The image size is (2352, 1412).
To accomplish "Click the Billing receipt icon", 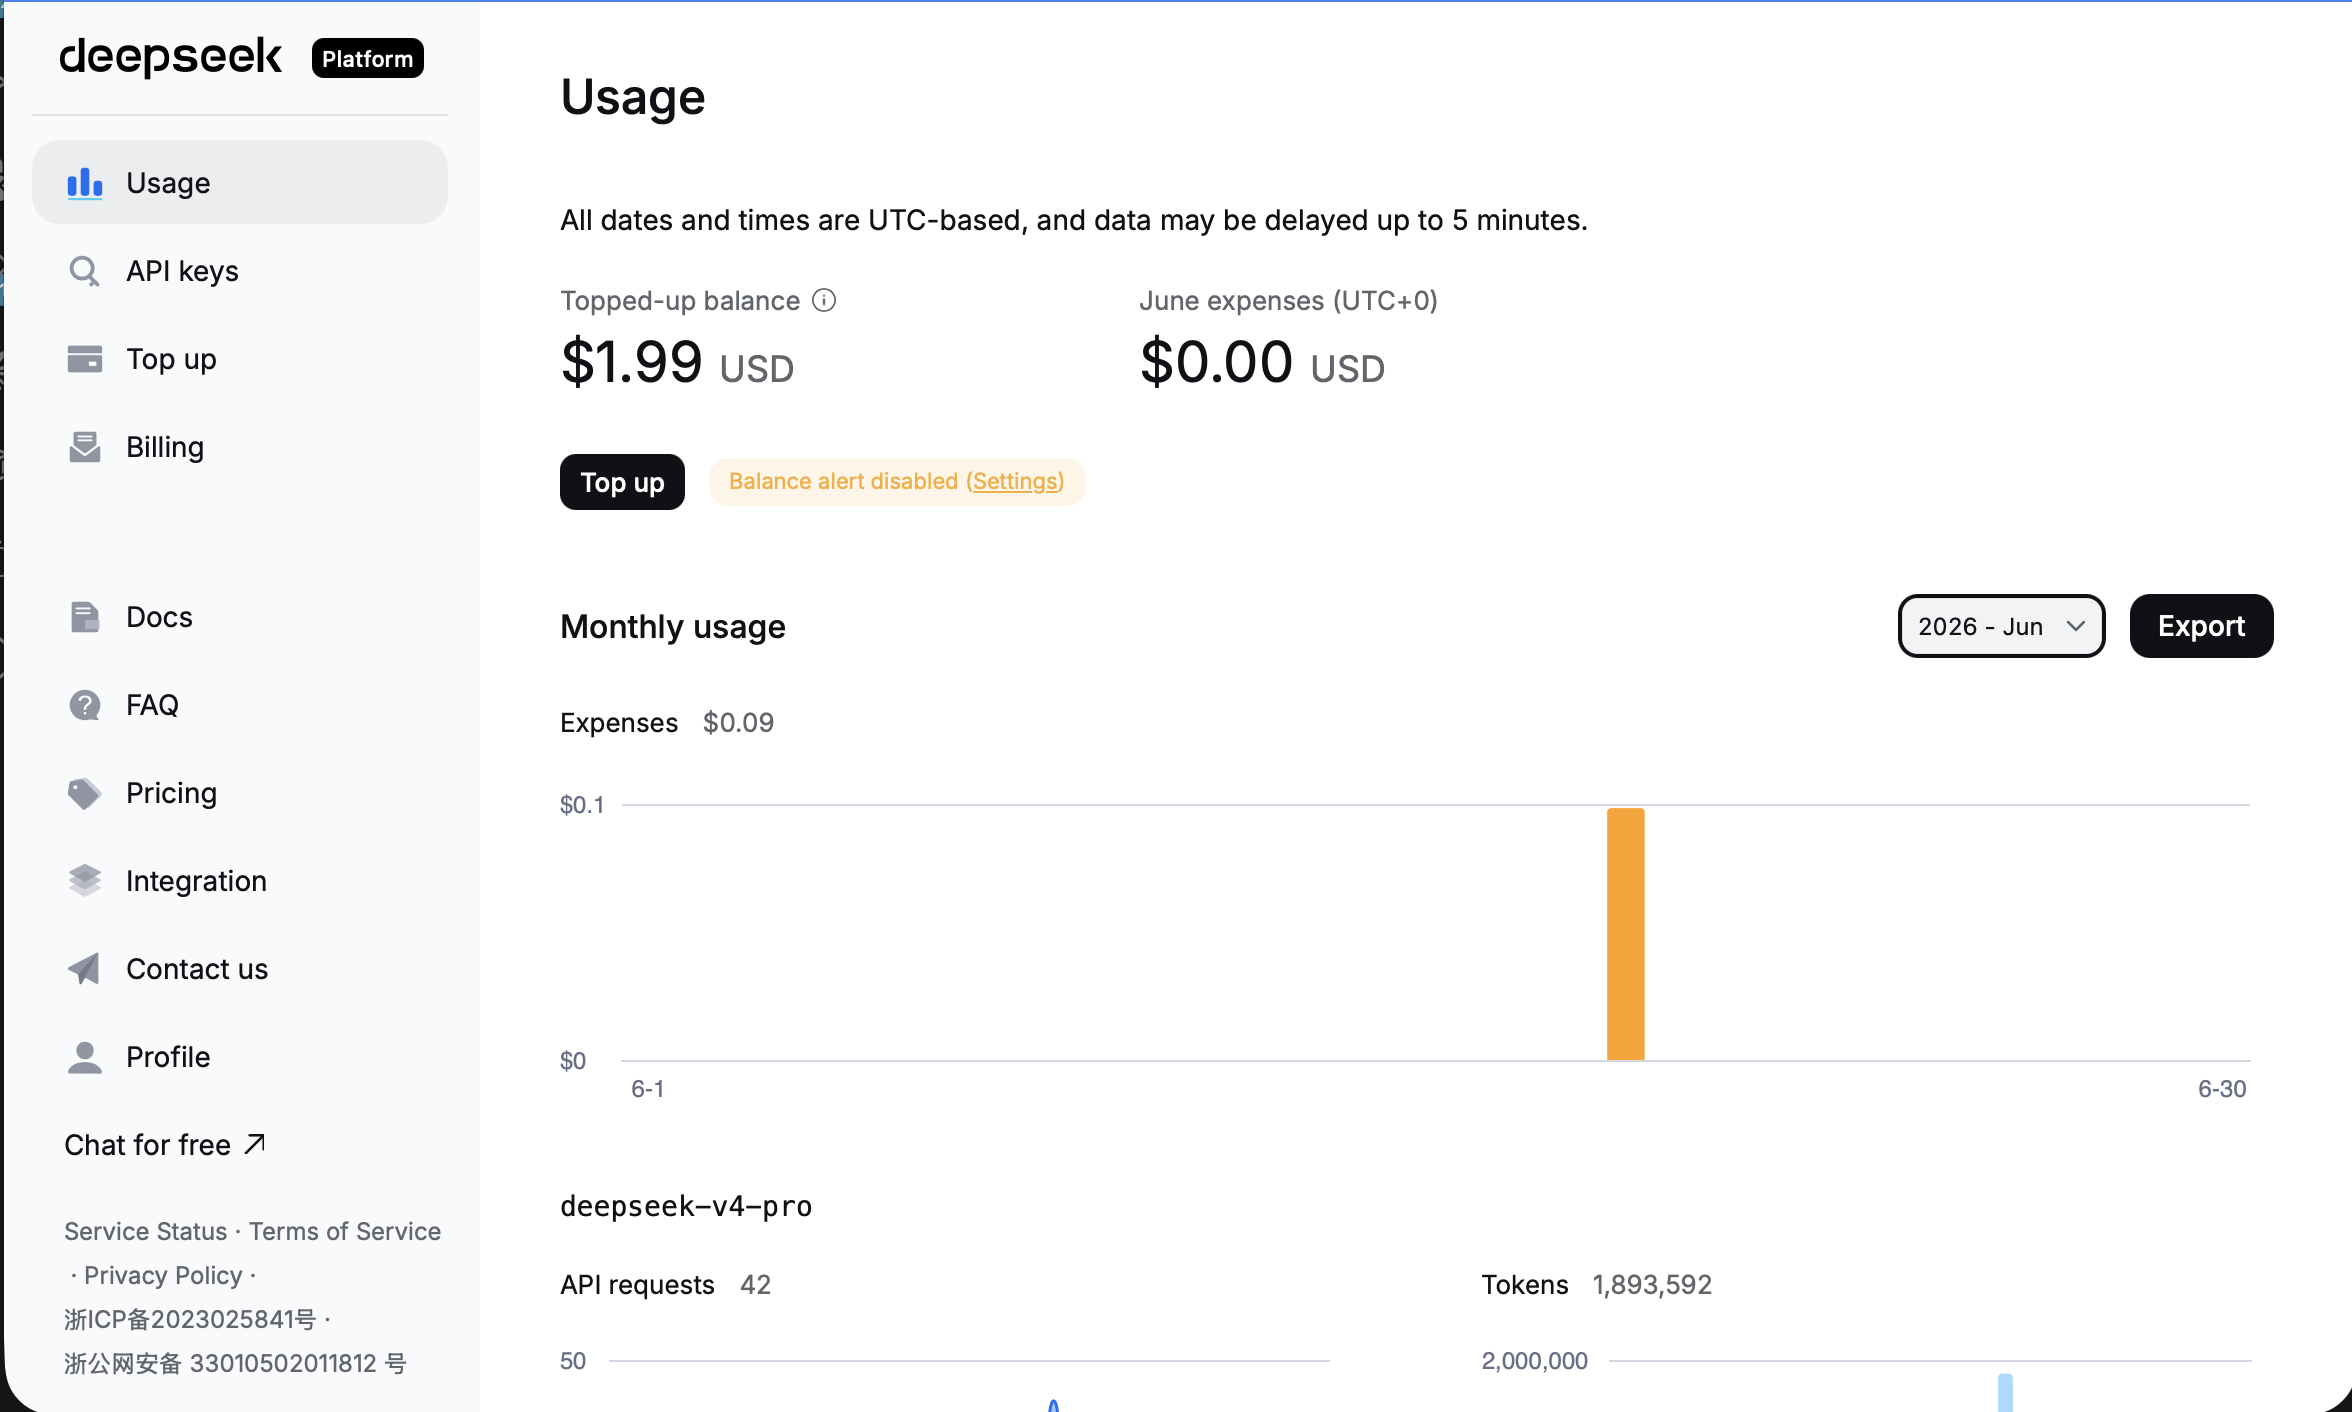I will (85, 447).
